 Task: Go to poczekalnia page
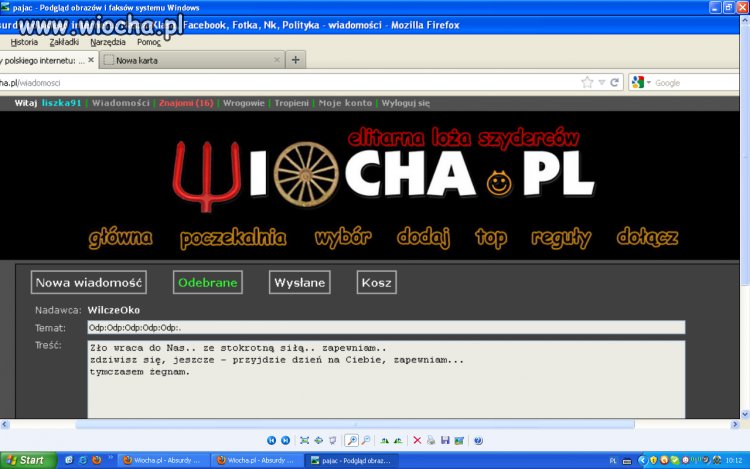[233, 238]
